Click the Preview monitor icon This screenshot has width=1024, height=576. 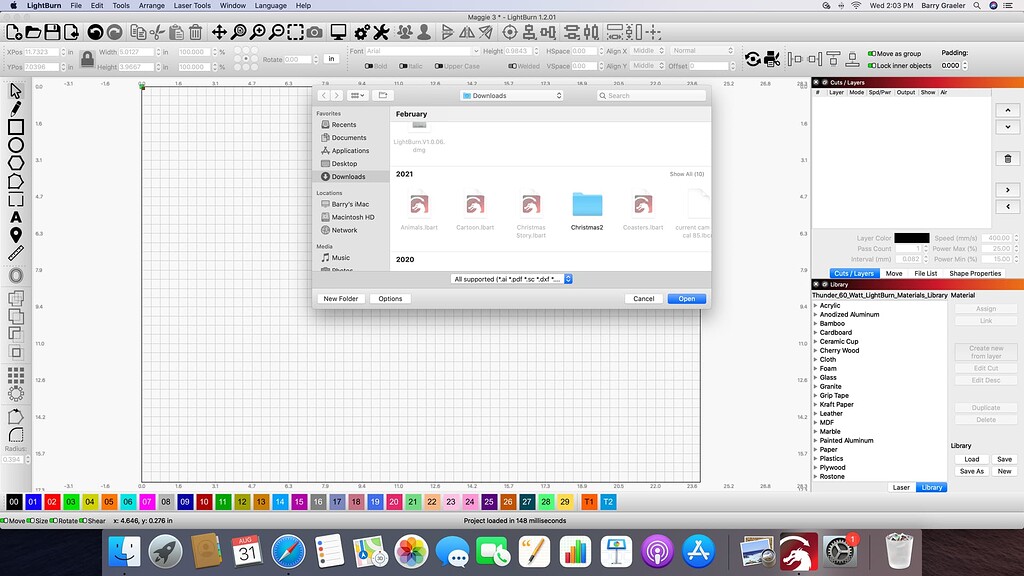(x=338, y=32)
